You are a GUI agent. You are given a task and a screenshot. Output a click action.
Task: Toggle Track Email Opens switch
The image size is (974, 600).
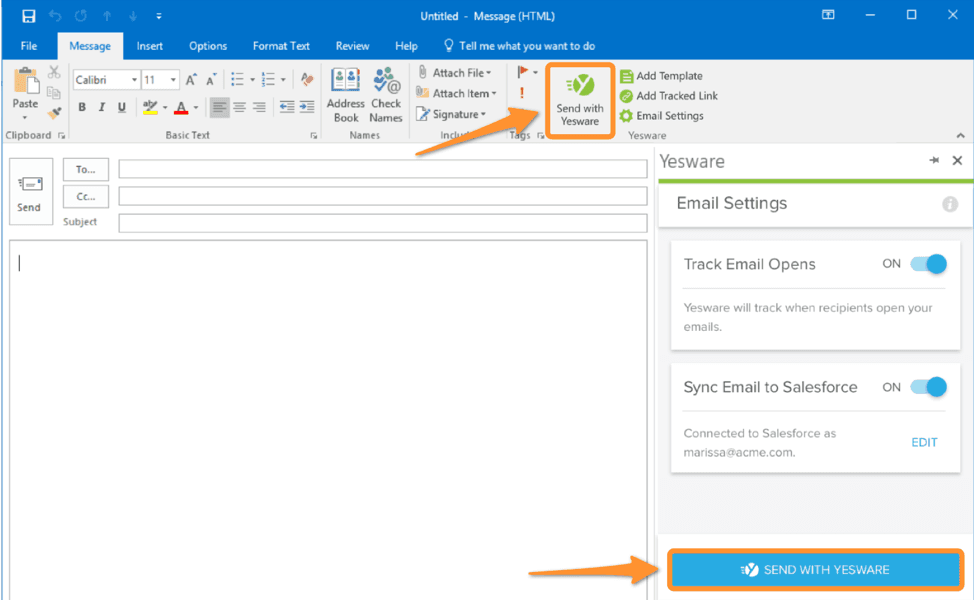coord(928,264)
